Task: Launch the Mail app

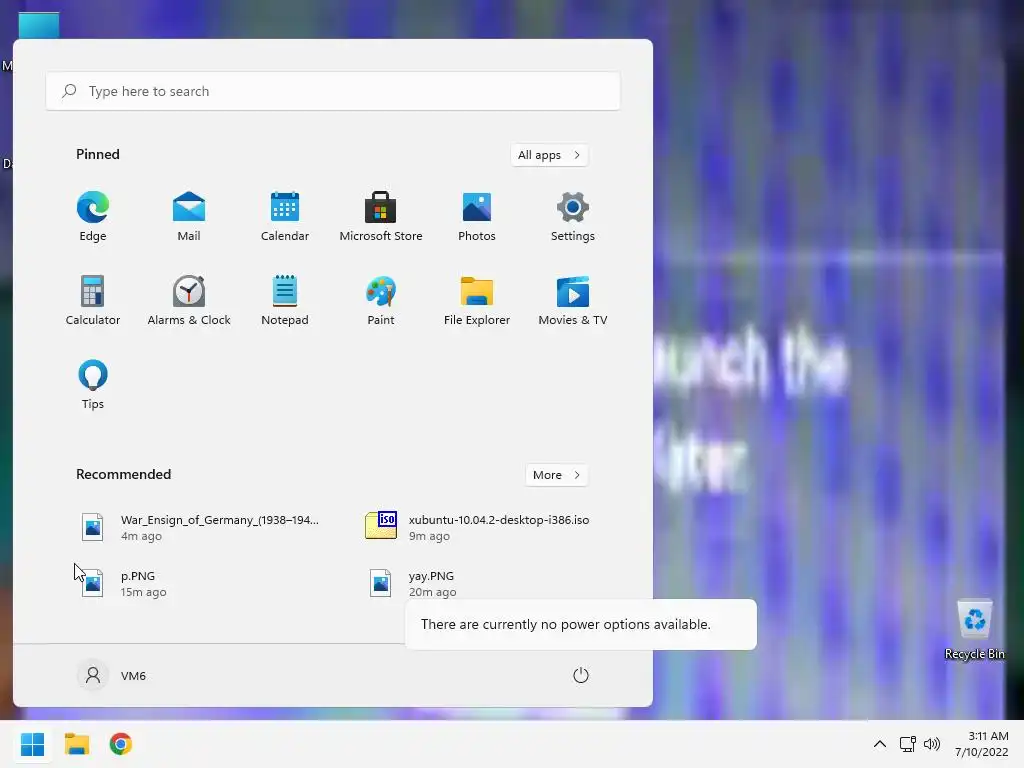Action: 189,216
